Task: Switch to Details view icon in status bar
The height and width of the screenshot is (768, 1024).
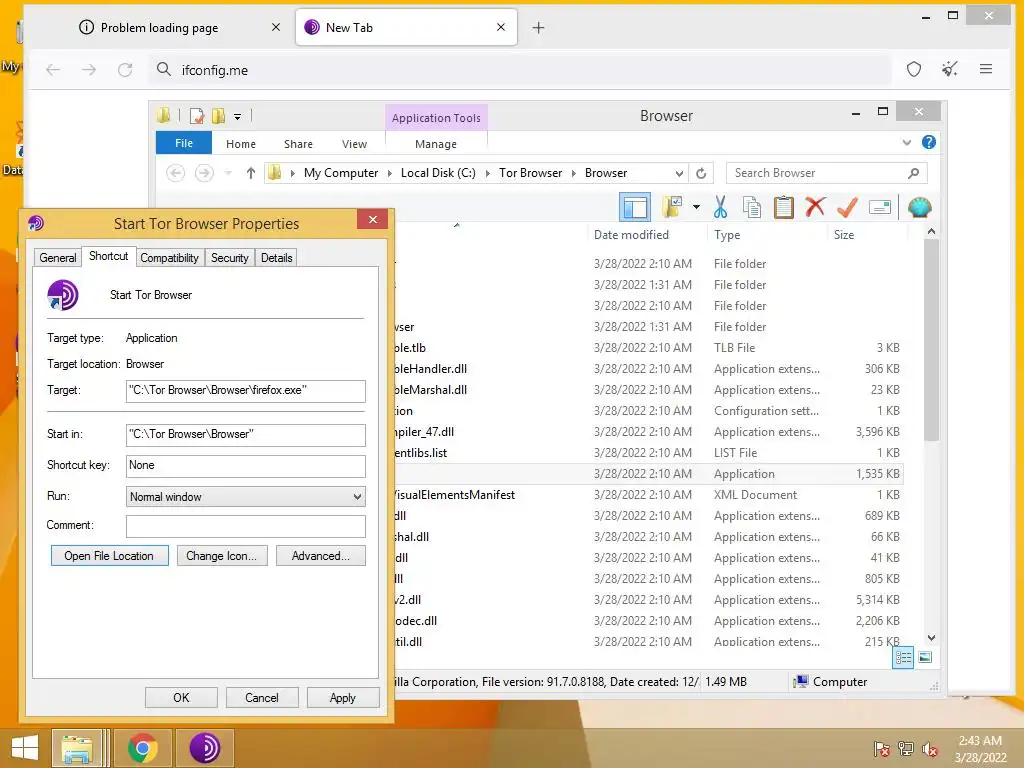Action: (903, 658)
